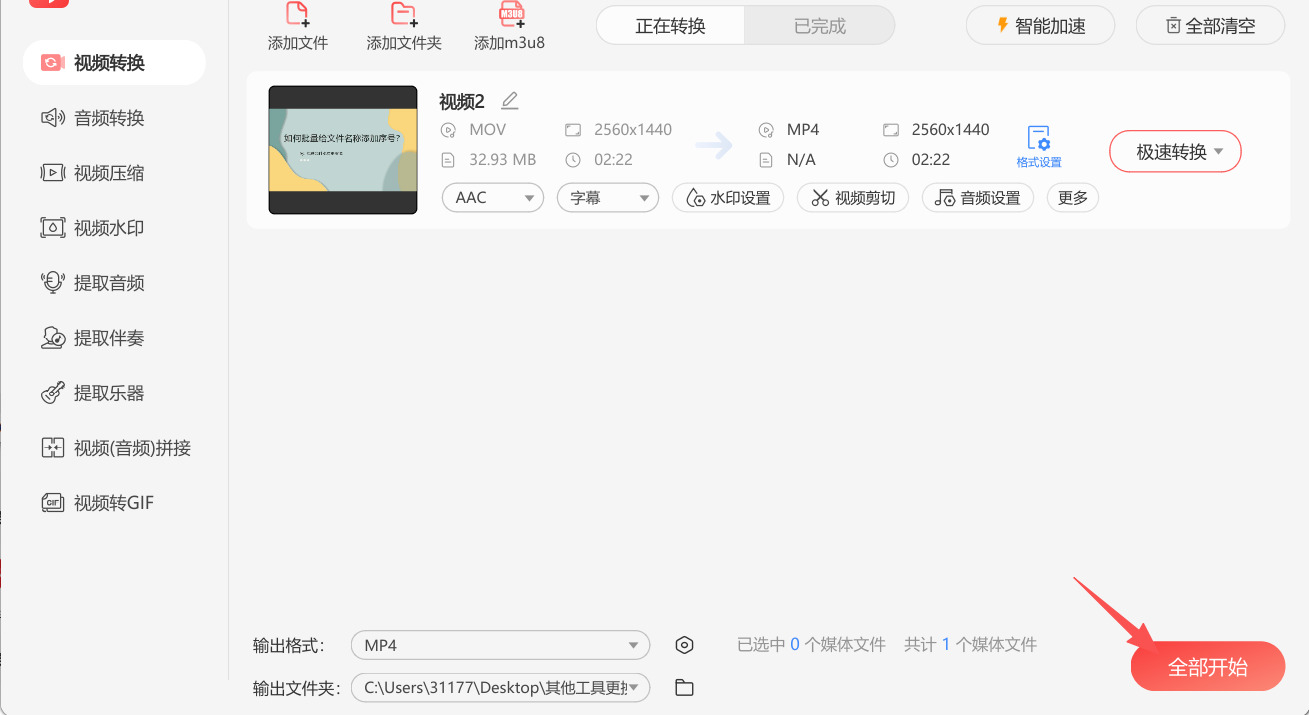The height and width of the screenshot is (715, 1309).
Task: Open the 视频水印 tool
Action: coord(114,227)
